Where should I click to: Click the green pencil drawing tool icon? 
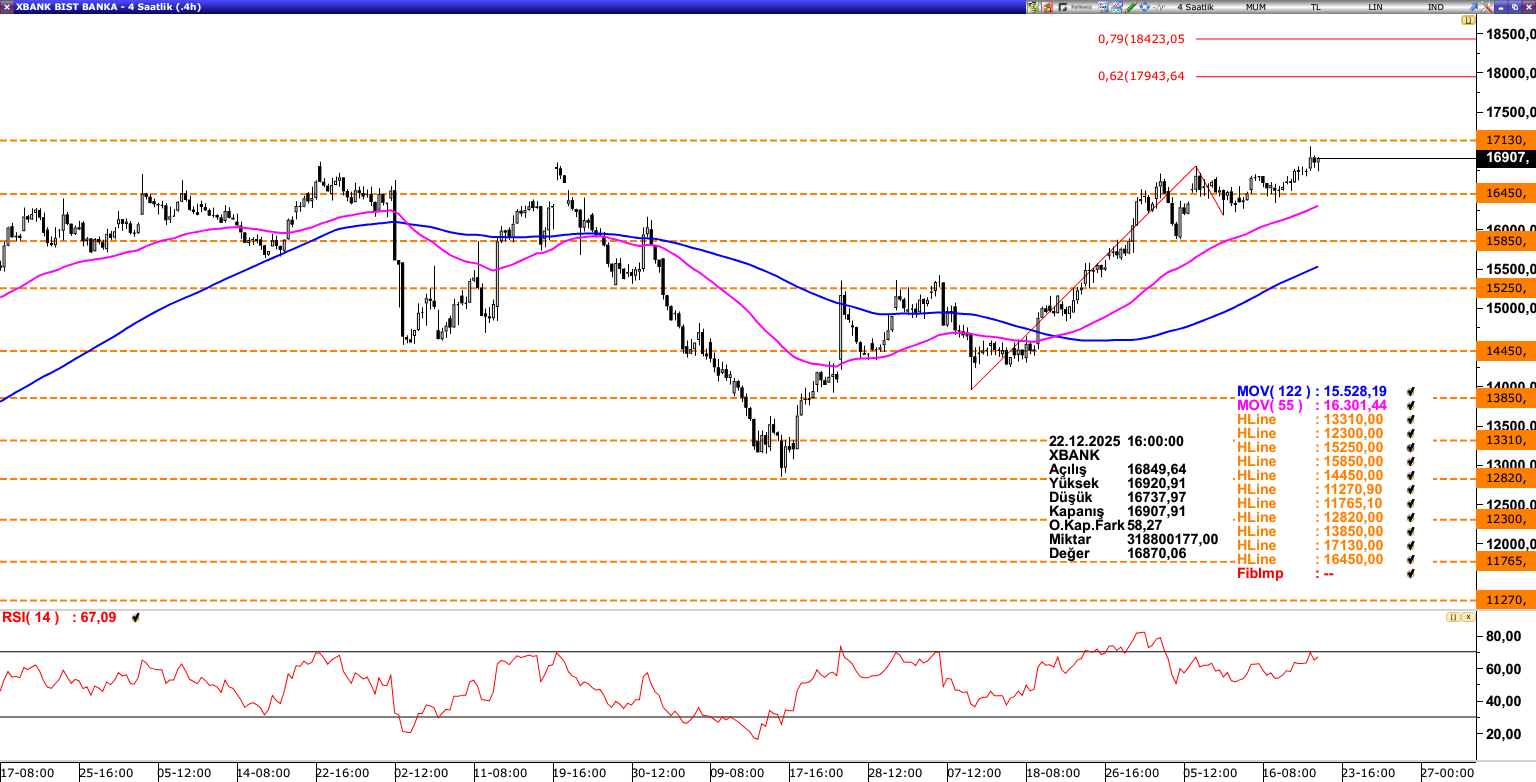point(1131,7)
